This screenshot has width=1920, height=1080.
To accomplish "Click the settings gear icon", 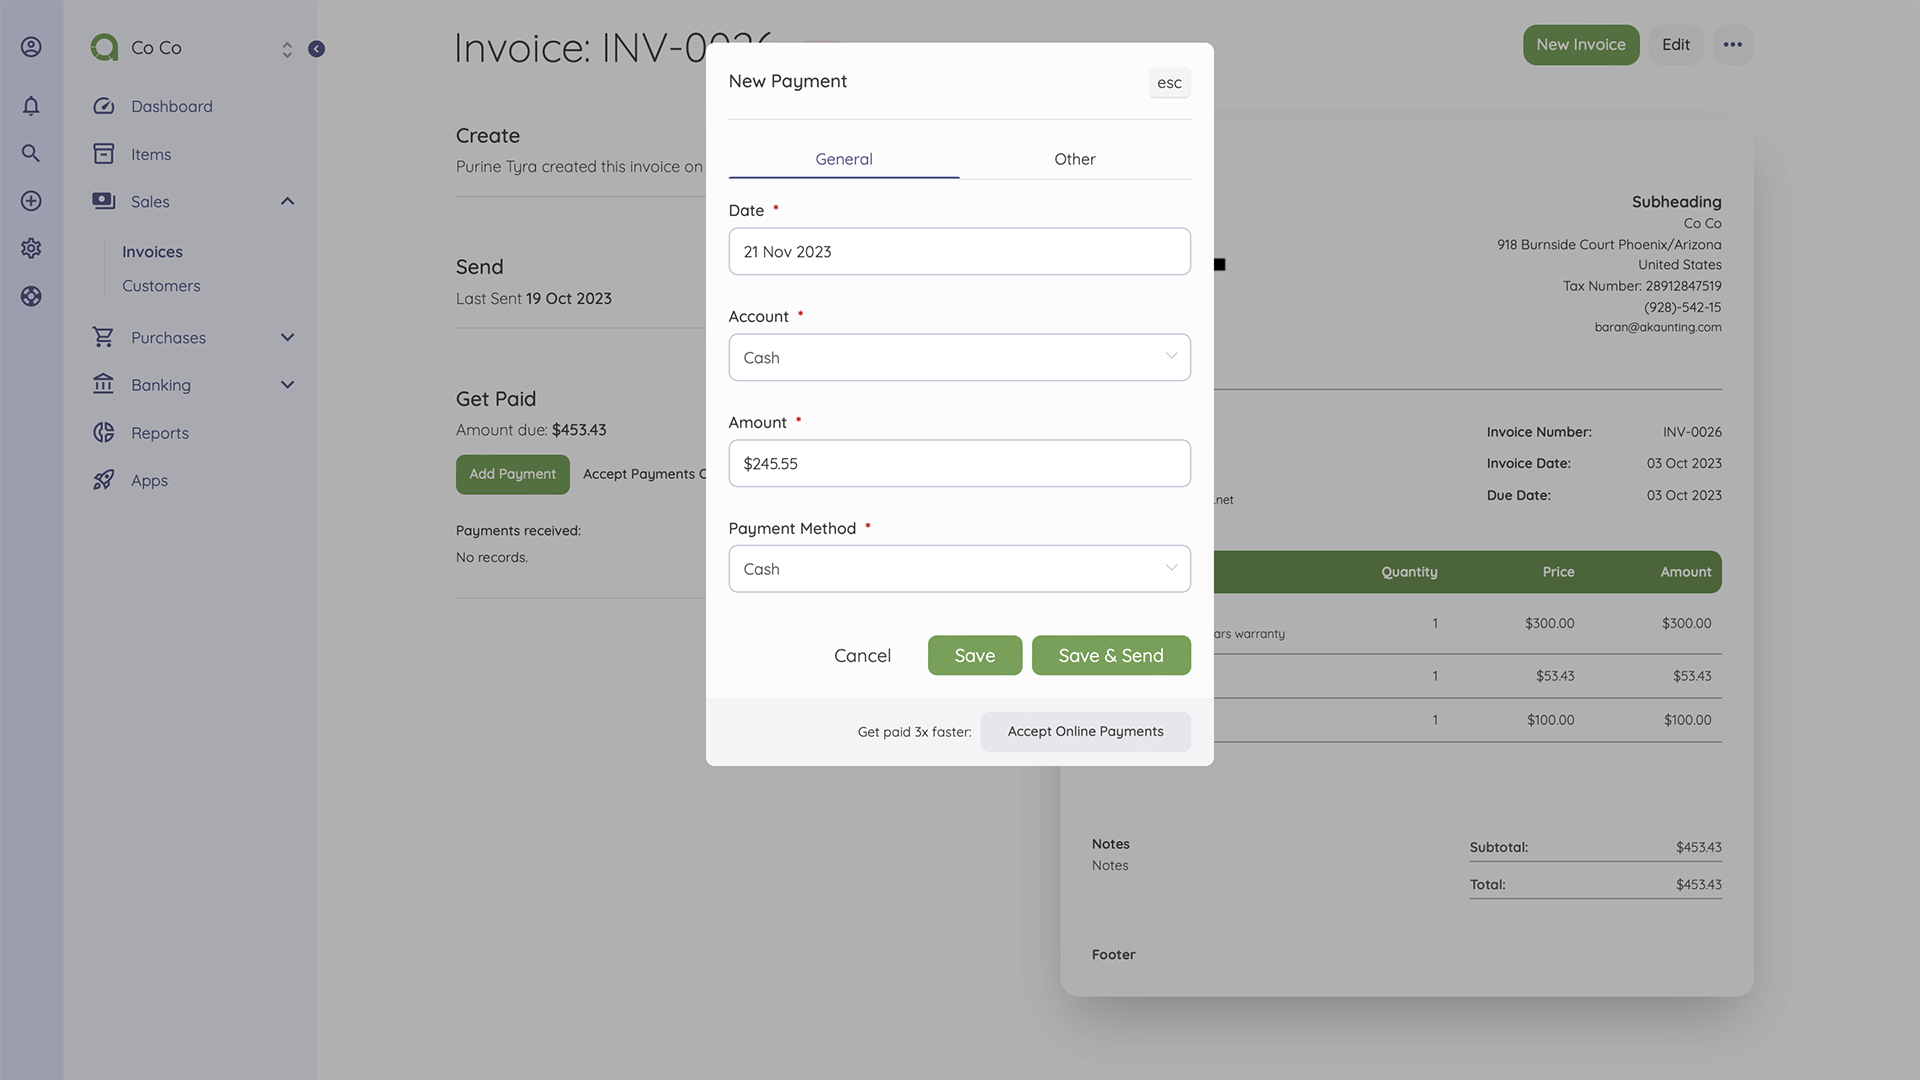I will [x=31, y=248].
